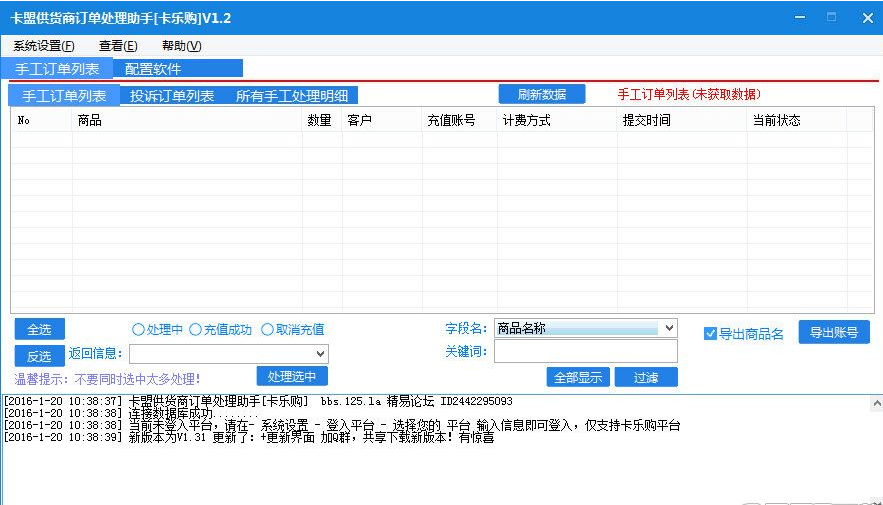This screenshot has height=505, width=883.
Task: Expand the 返回信息 dropdown
Action: point(320,353)
